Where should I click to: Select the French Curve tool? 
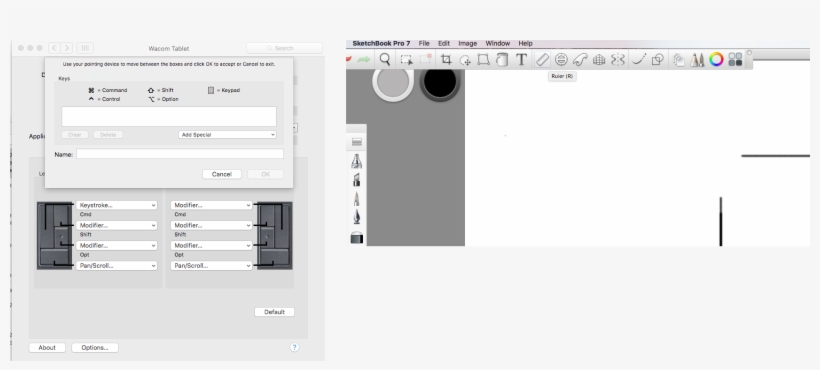click(580, 60)
